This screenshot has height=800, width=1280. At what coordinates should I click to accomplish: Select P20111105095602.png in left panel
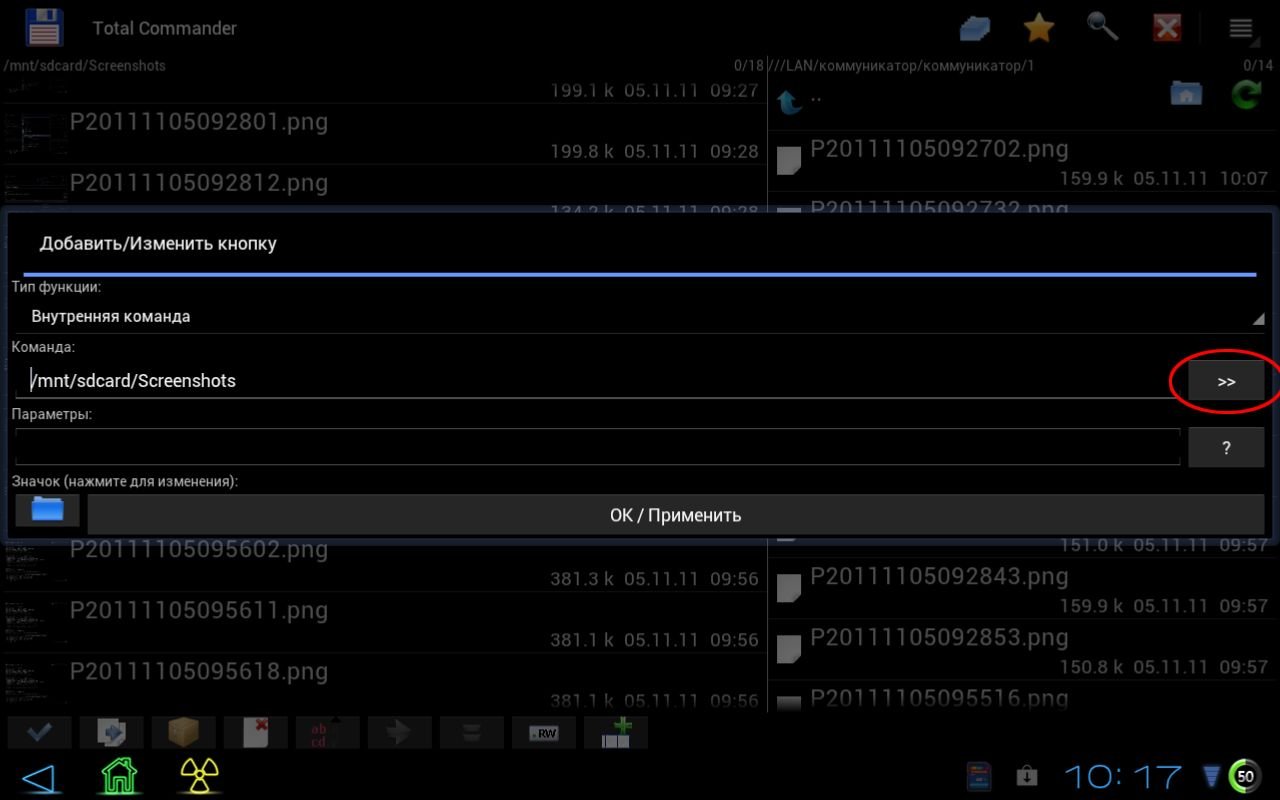(383, 567)
